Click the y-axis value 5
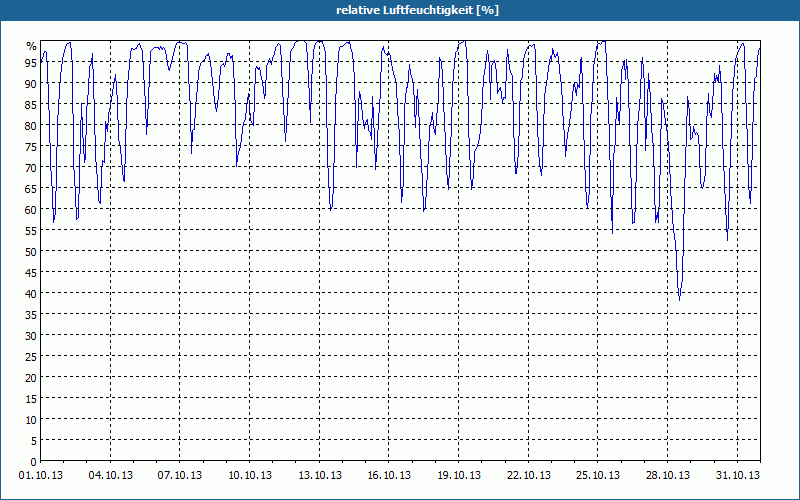Screen dimensions: 800x500 tap(34, 441)
